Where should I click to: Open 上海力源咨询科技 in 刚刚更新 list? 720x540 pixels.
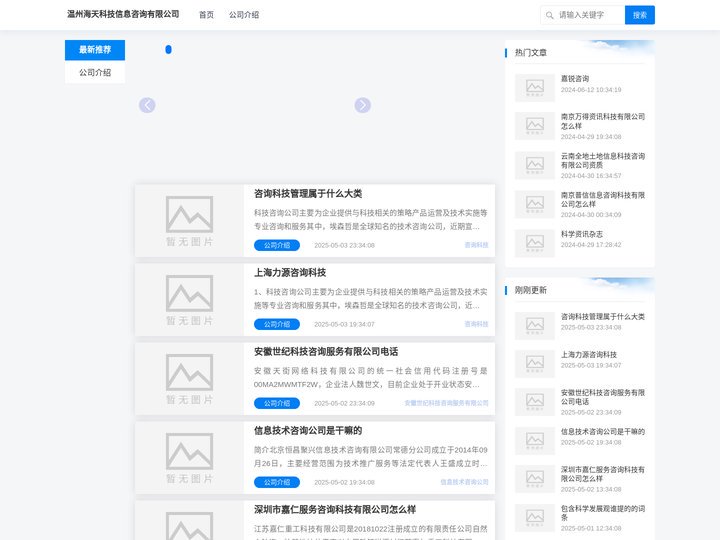(x=589, y=354)
